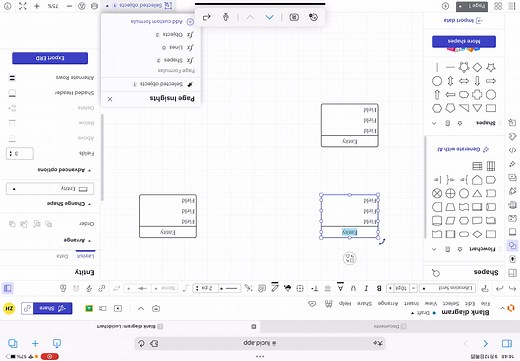Open the Page 1 dropdown
Viewport: 520px width, 361px height.
click(x=472, y=6)
